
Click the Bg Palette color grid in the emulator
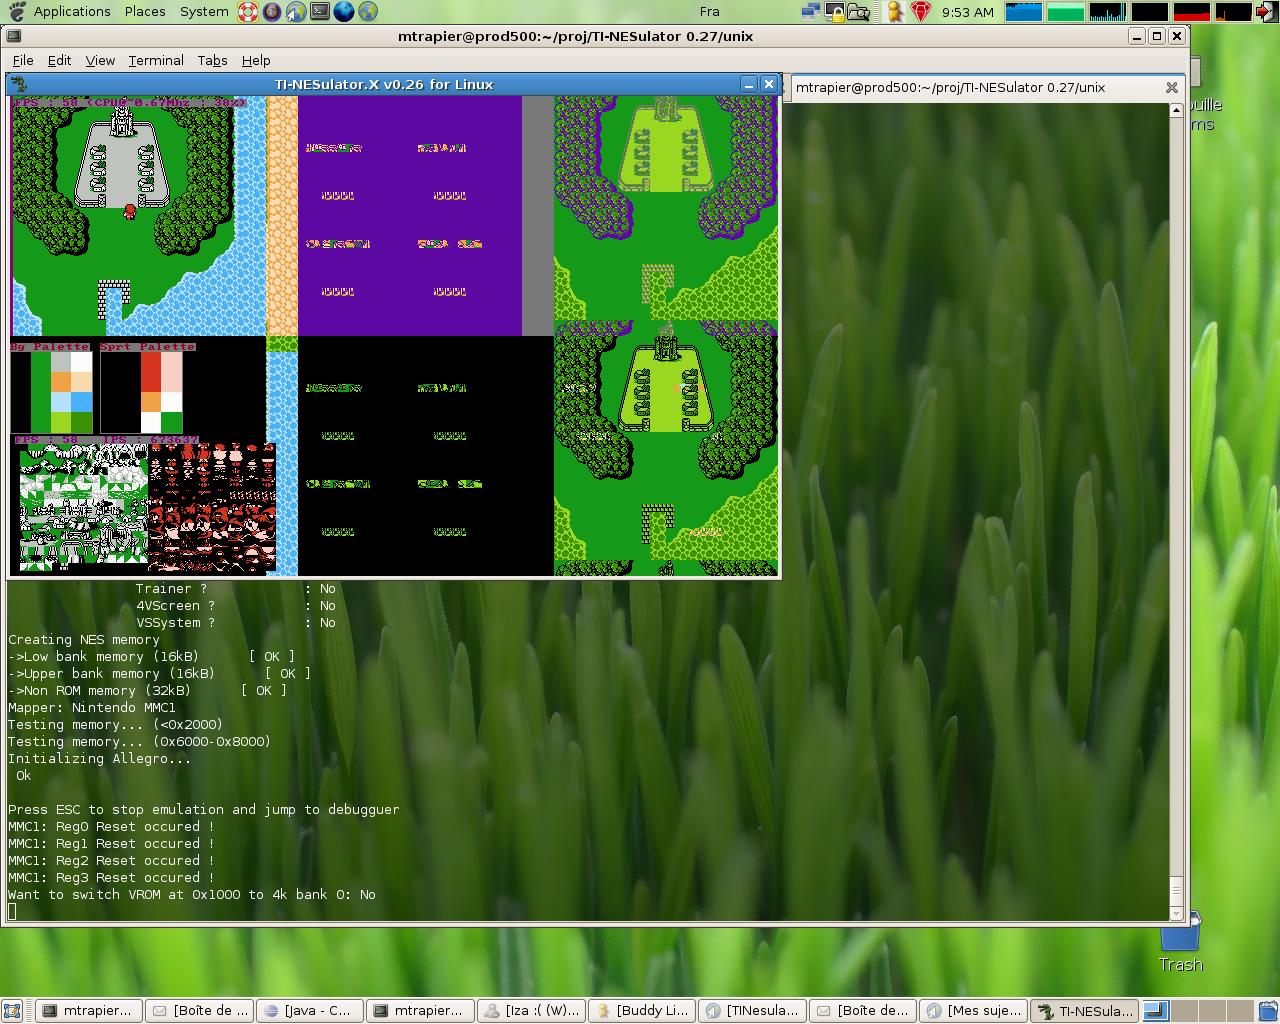(52, 393)
